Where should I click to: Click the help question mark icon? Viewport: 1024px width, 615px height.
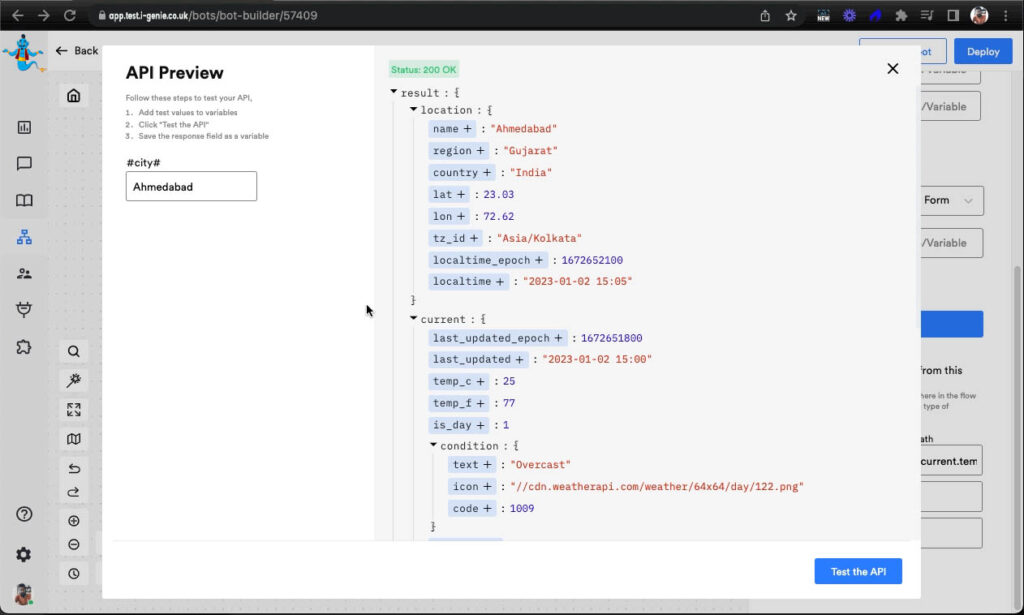click(24, 515)
